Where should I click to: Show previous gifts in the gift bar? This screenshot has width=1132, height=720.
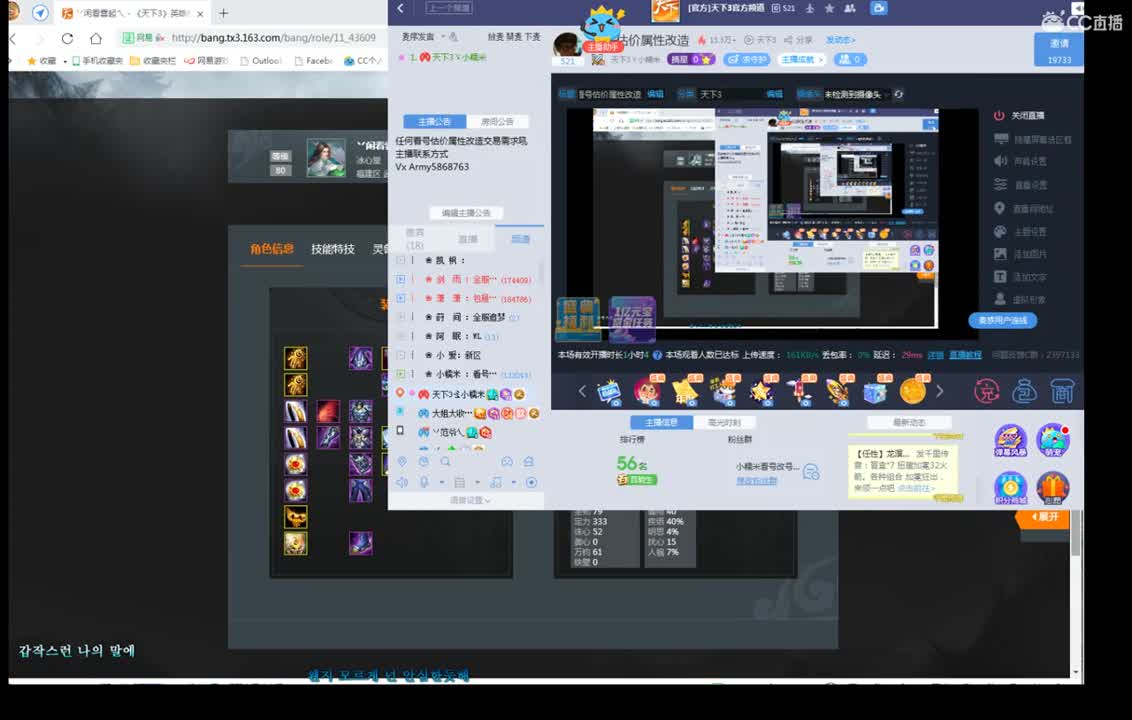pyautogui.click(x=582, y=391)
